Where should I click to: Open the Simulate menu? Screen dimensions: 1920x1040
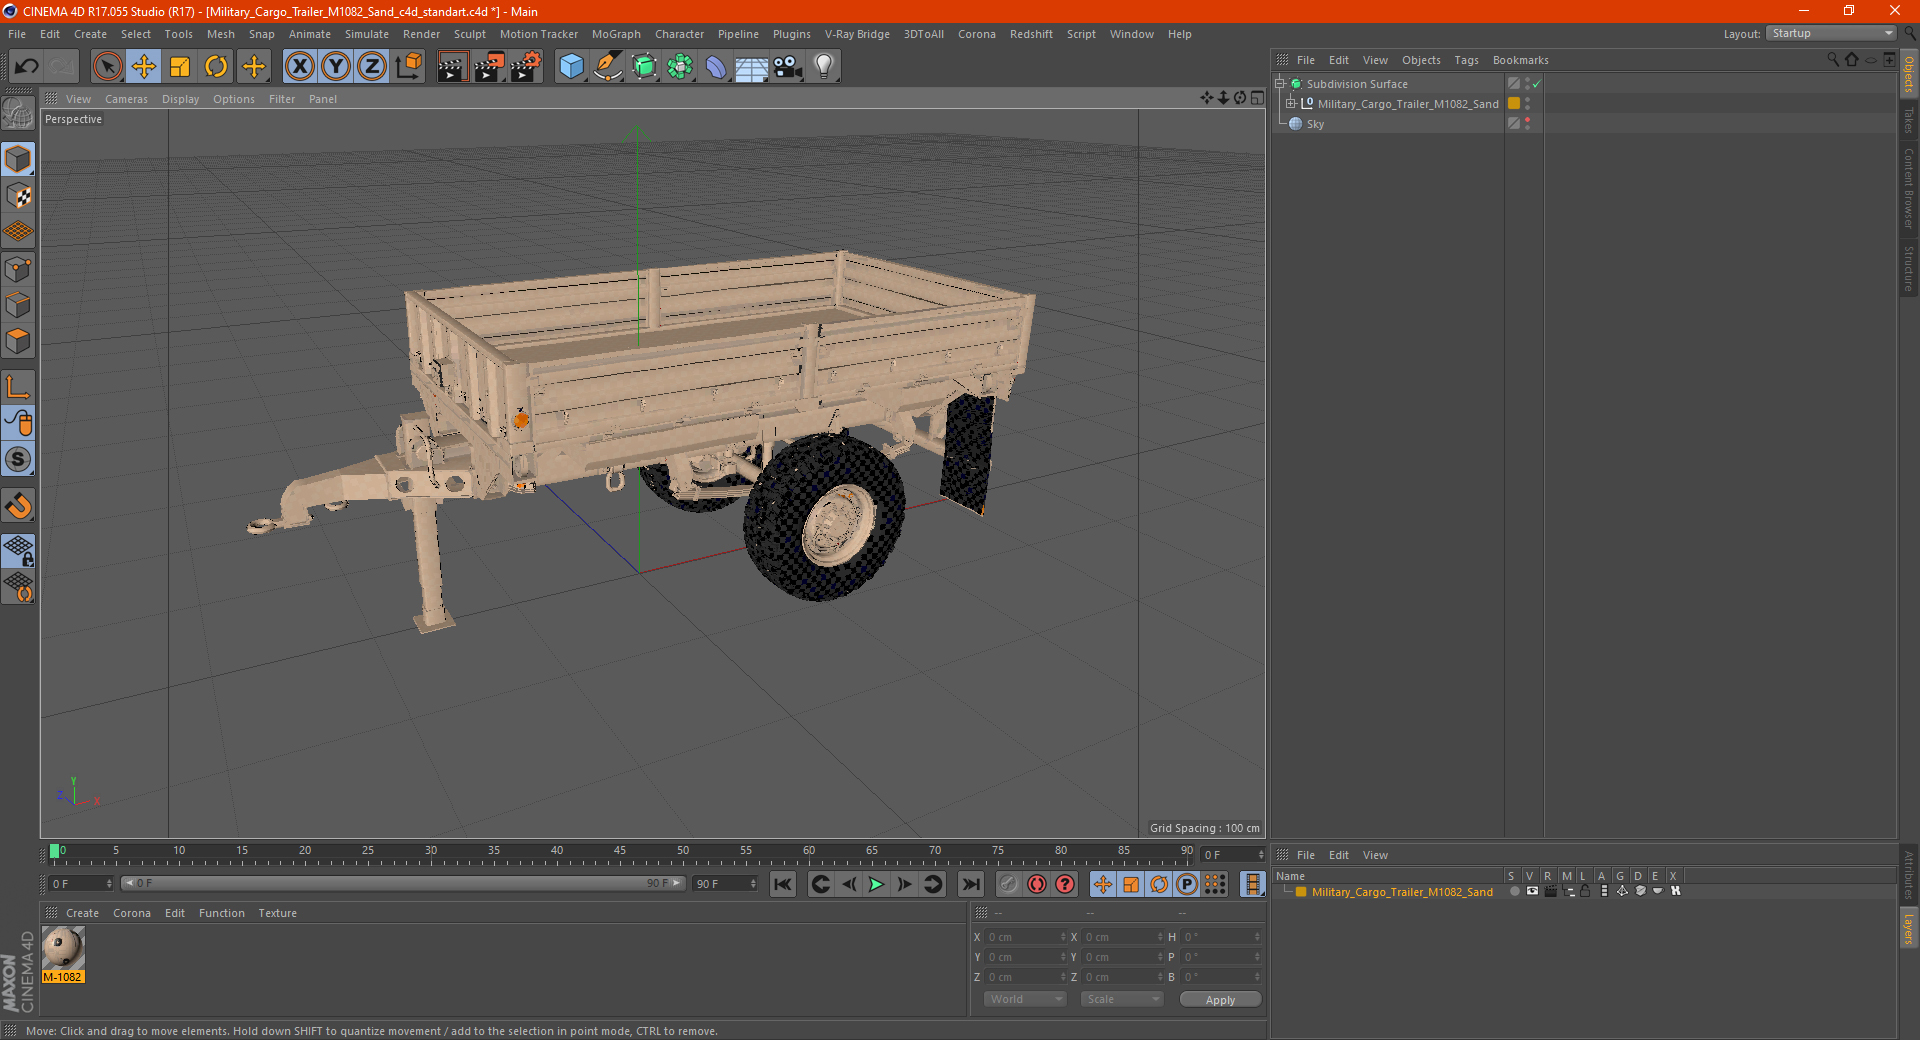(x=367, y=34)
